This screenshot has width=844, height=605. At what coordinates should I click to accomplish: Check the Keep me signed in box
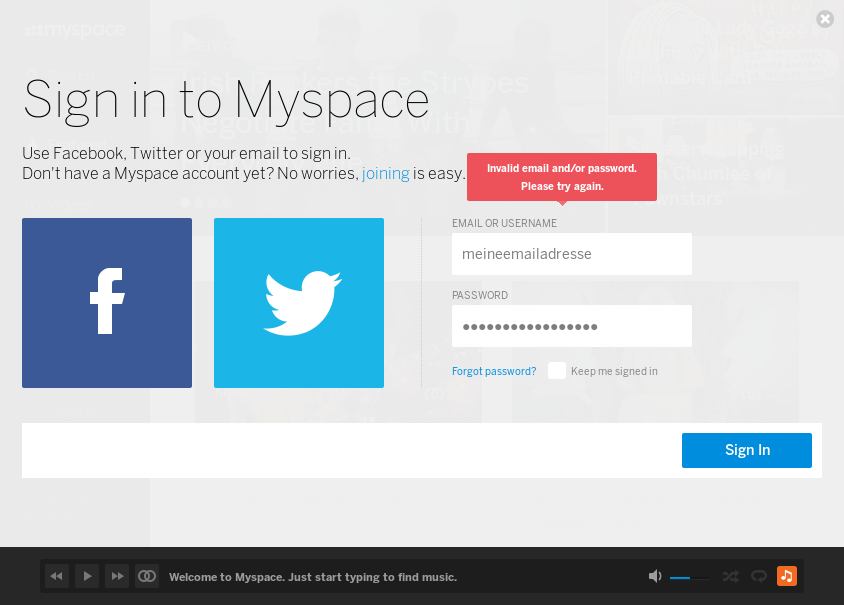[x=557, y=371]
